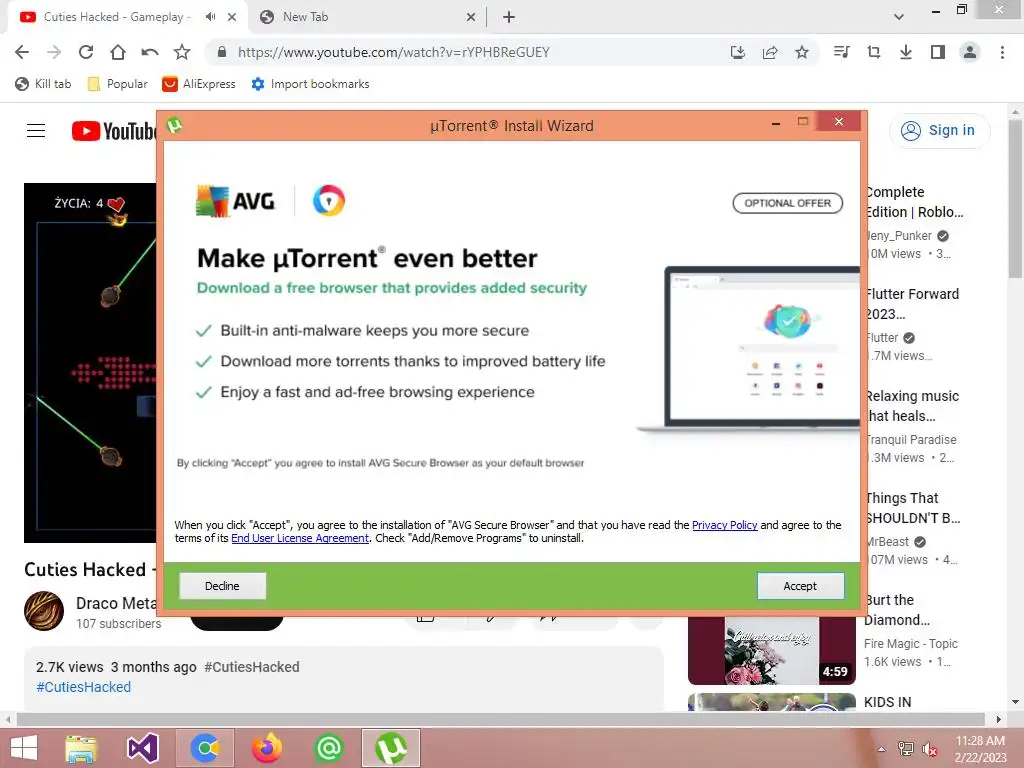1024x768 pixels.
Task: Click the browser back arrow
Action: pos(22,52)
